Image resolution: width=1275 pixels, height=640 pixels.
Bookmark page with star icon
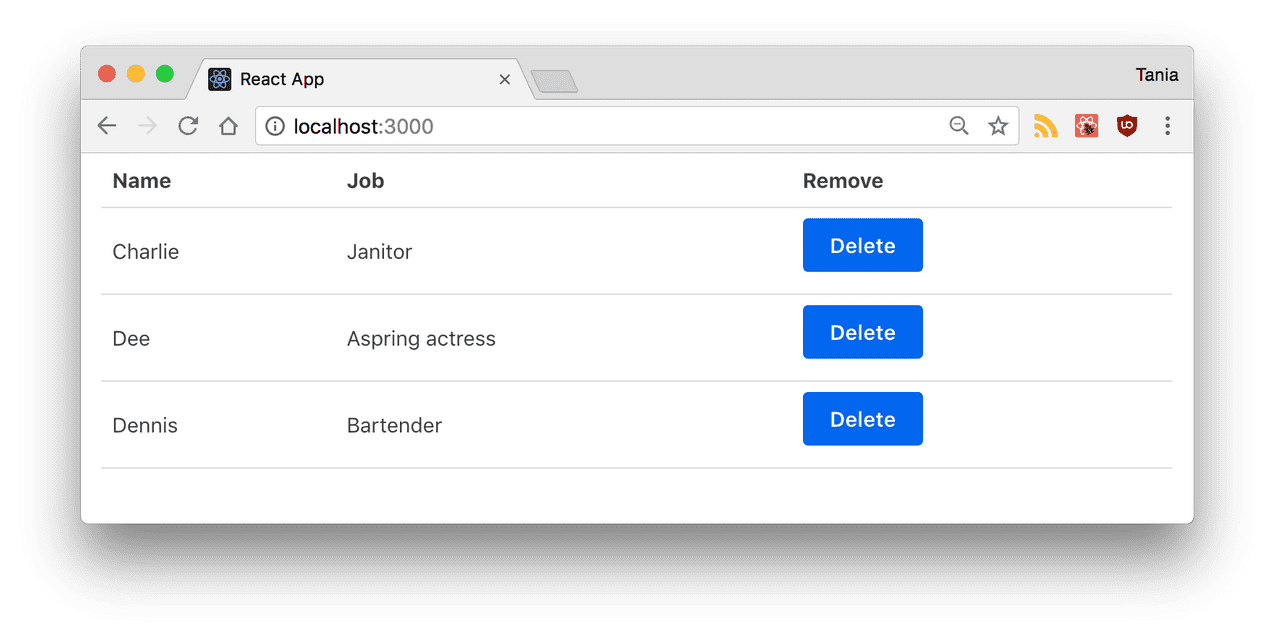coord(997,126)
